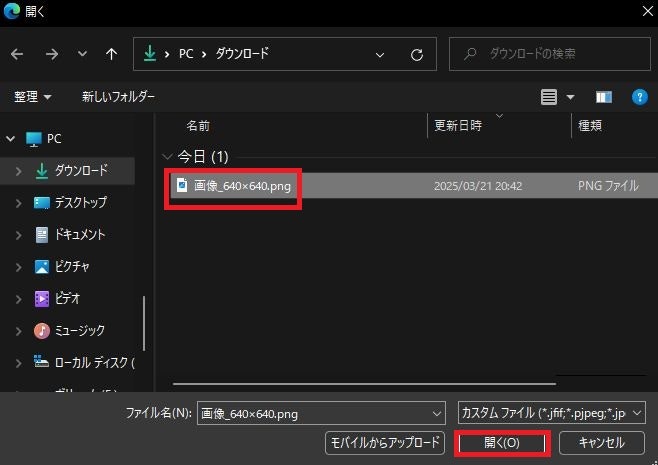Click the green download icon in address bar
This screenshot has height=465, width=658.
pyautogui.click(x=150, y=54)
